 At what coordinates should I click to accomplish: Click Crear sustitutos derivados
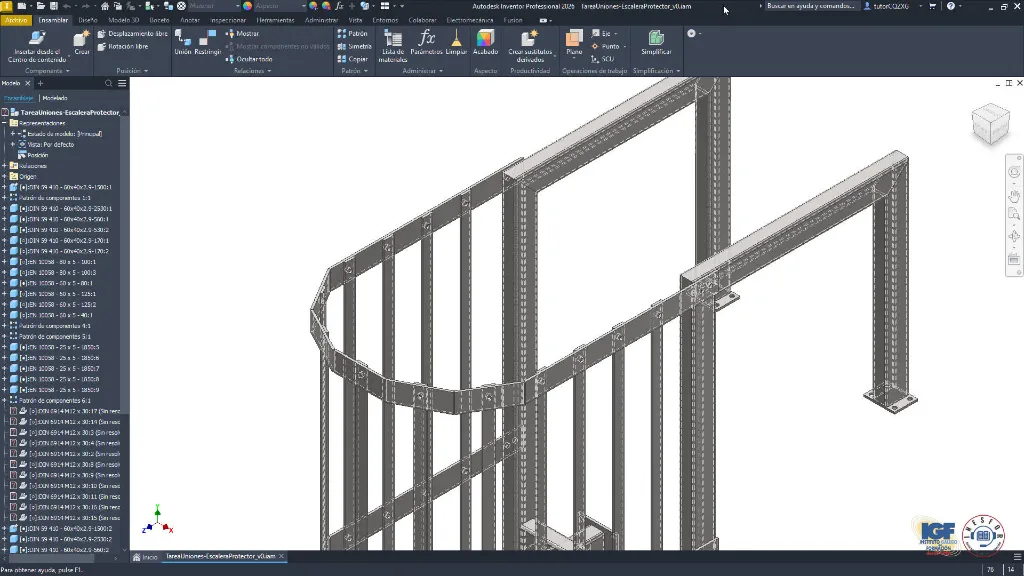tap(530, 46)
